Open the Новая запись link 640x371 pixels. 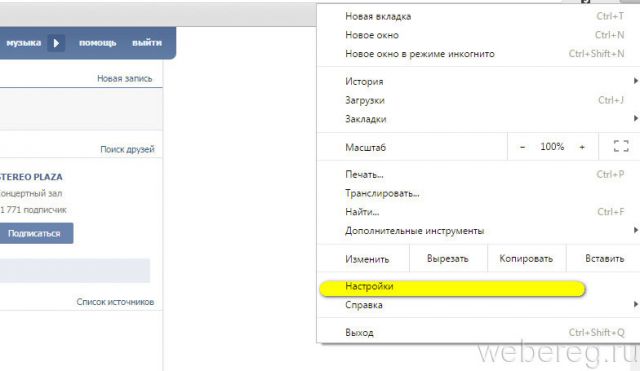pos(124,78)
